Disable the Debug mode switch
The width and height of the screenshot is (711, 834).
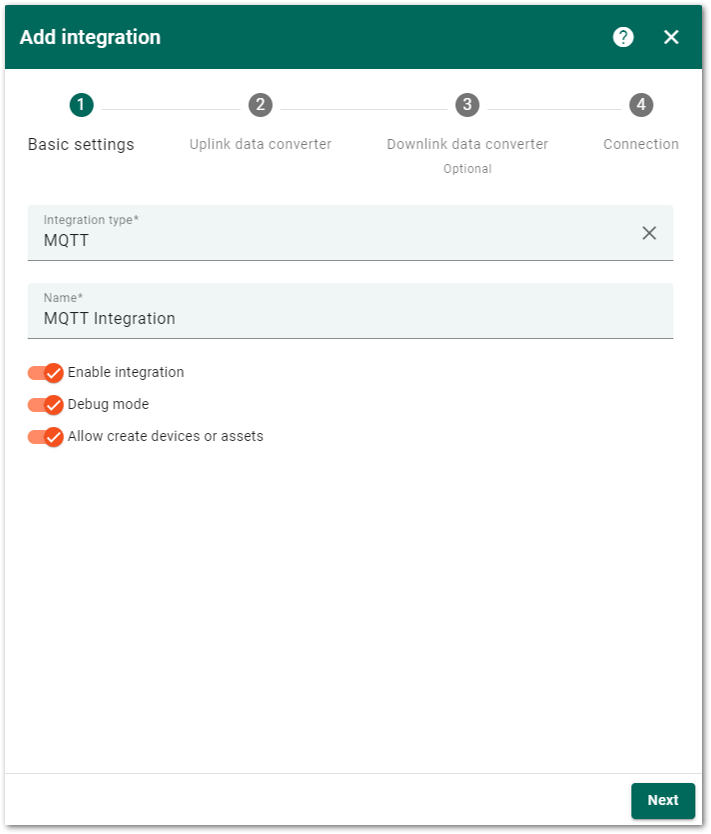(x=46, y=405)
